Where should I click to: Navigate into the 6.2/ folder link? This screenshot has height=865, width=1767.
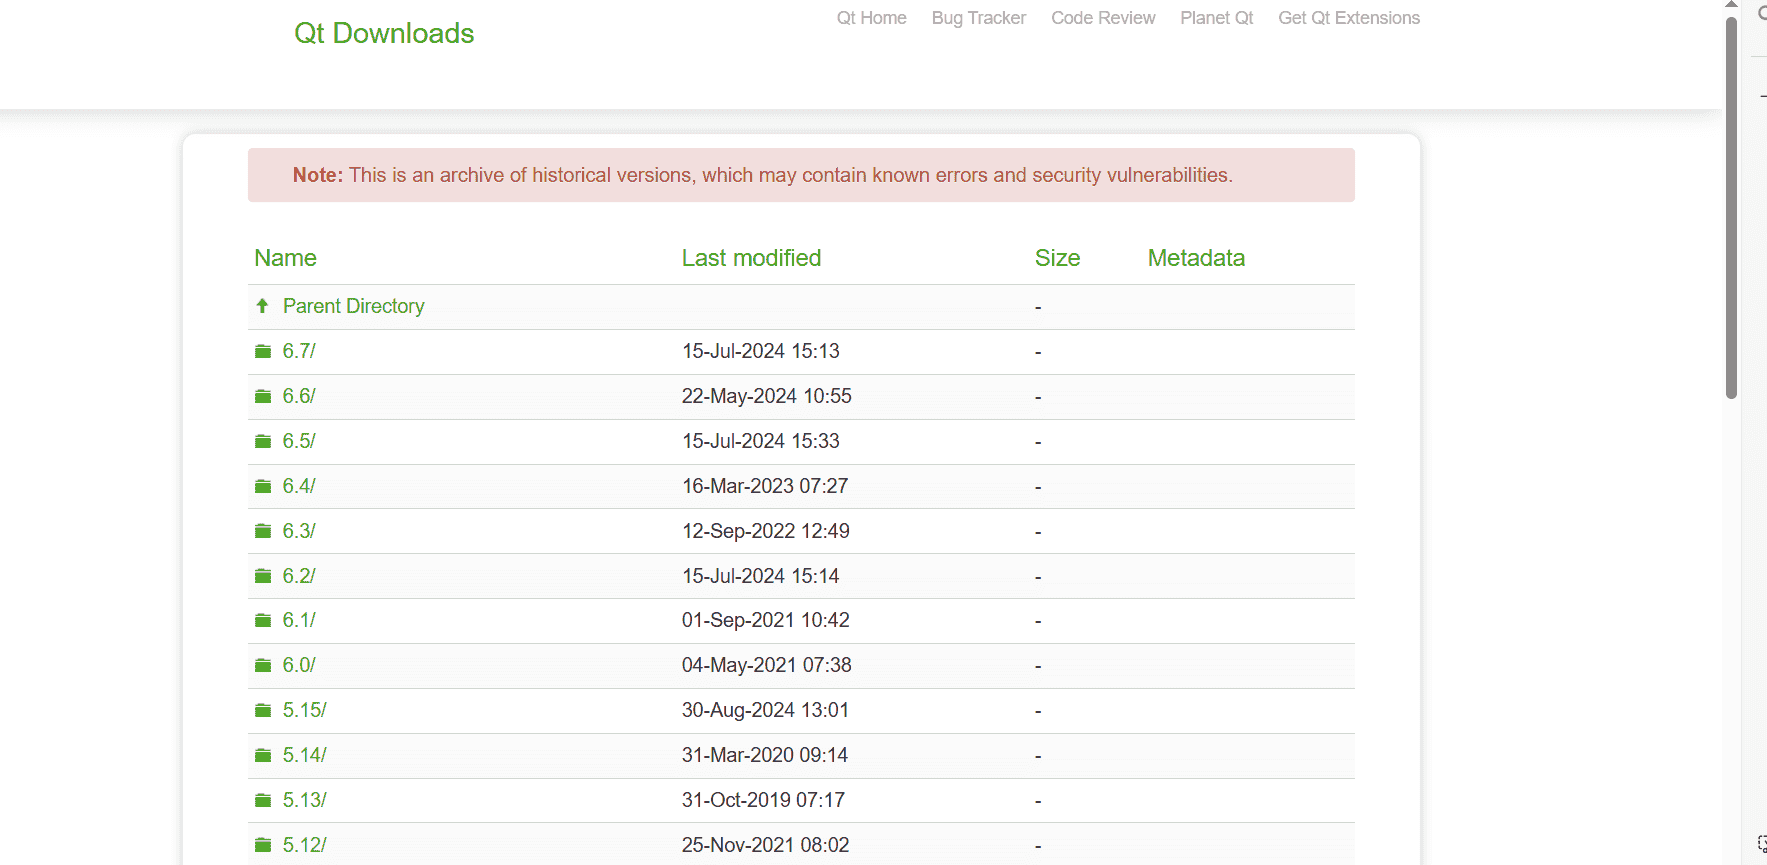point(298,576)
